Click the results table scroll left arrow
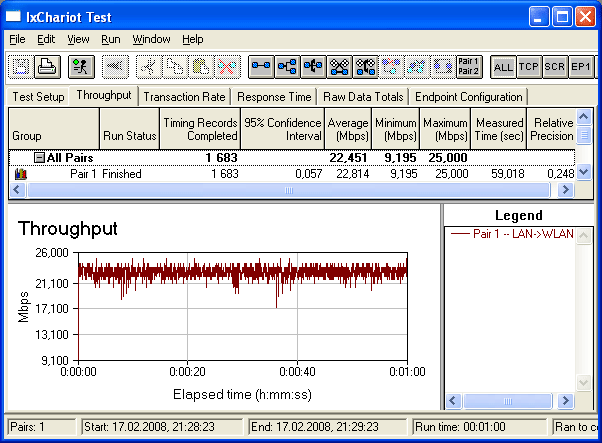Image resolution: width=602 pixels, height=443 pixels. [x=17, y=190]
